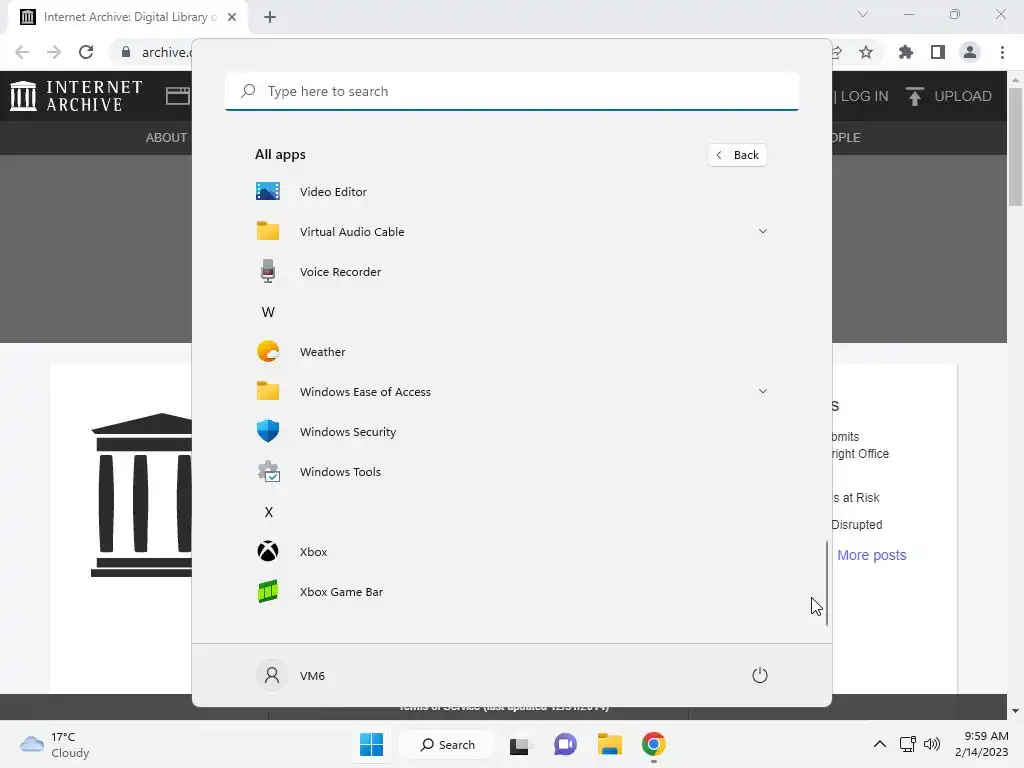Show hidden icons in the system tray
Viewport: 1024px width, 768px height.
[880, 744]
